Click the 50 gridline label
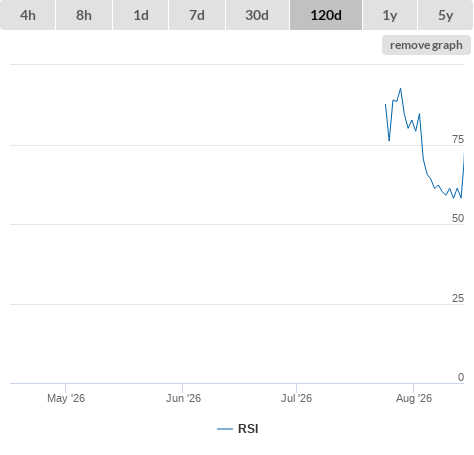The width and height of the screenshot is (474, 455). [x=458, y=218]
